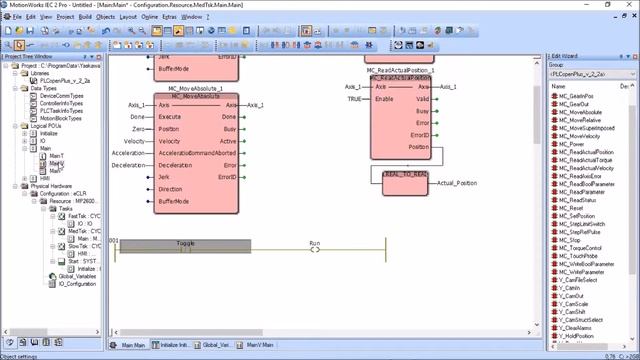Click the Open Project toolbar icon

tap(19, 31)
